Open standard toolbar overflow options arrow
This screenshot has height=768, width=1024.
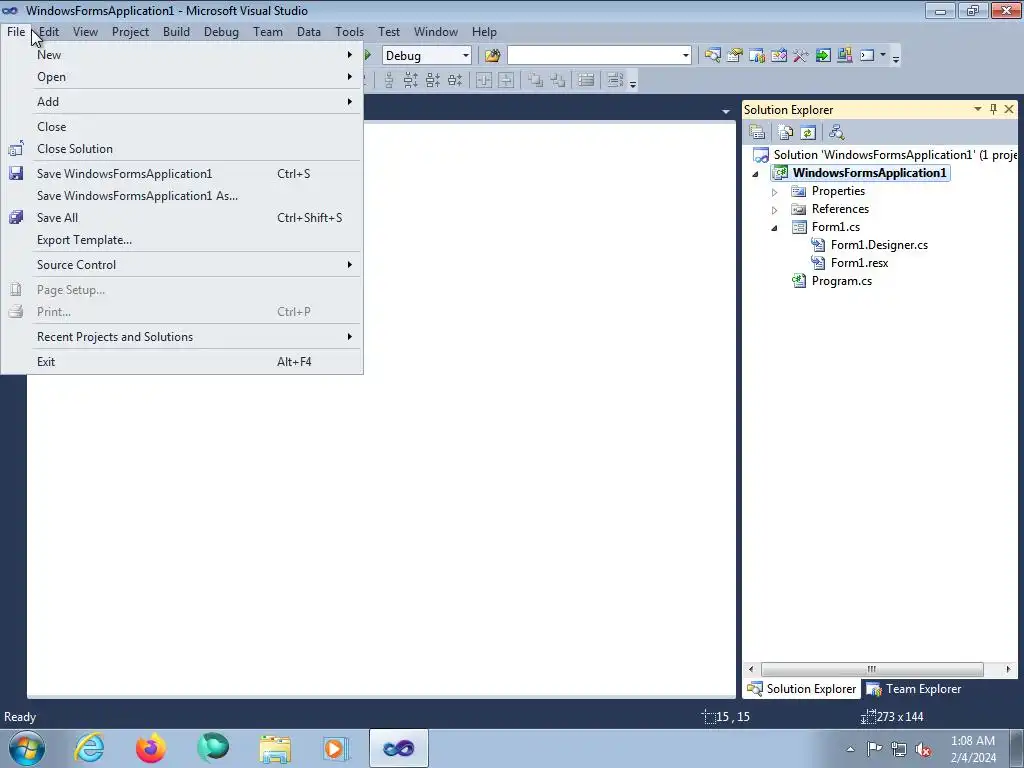click(895, 58)
